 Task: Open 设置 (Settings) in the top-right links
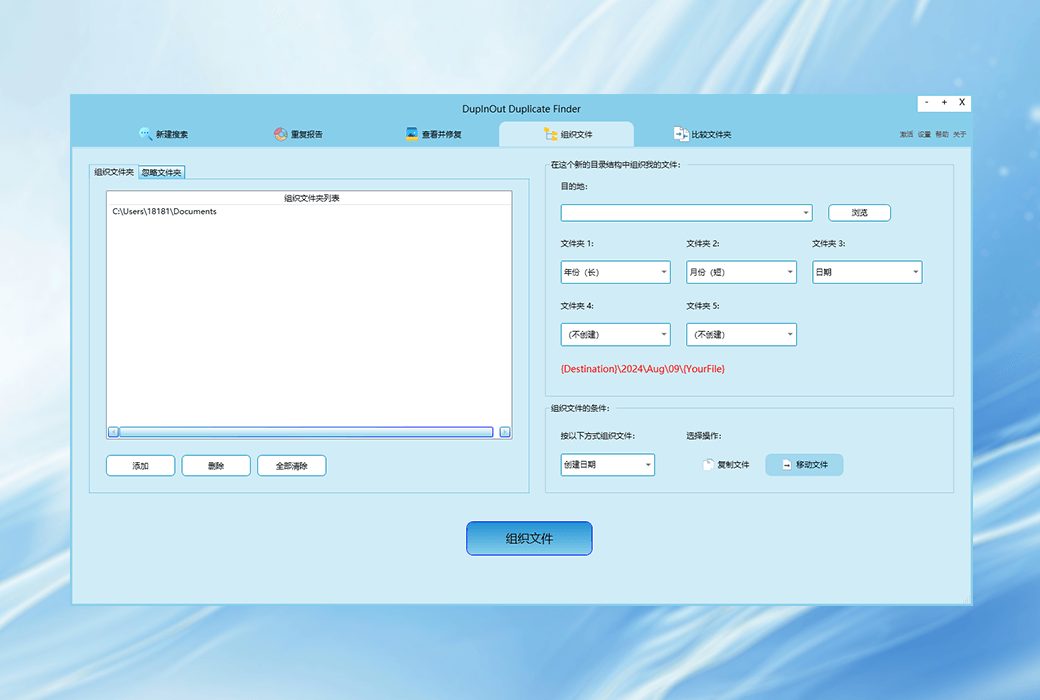(924, 135)
